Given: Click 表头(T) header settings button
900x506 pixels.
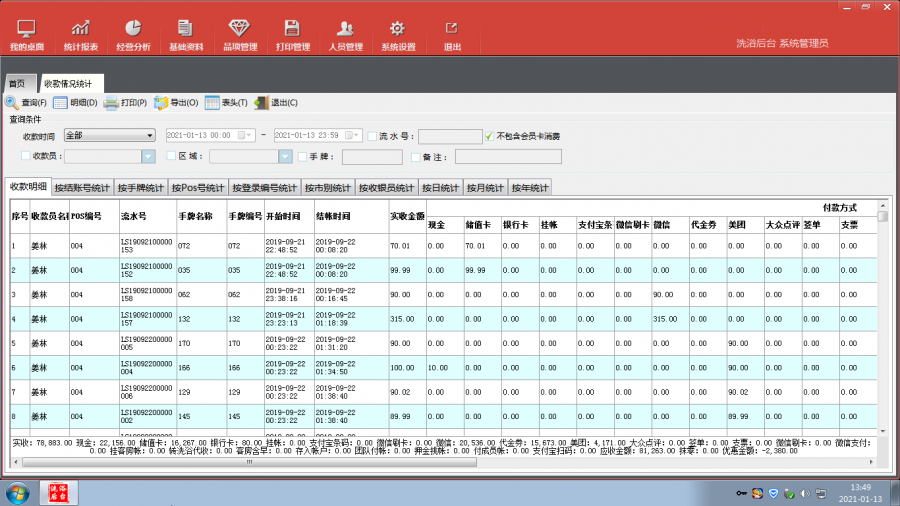Looking at the screenshot, I should (x=226, y=102).
